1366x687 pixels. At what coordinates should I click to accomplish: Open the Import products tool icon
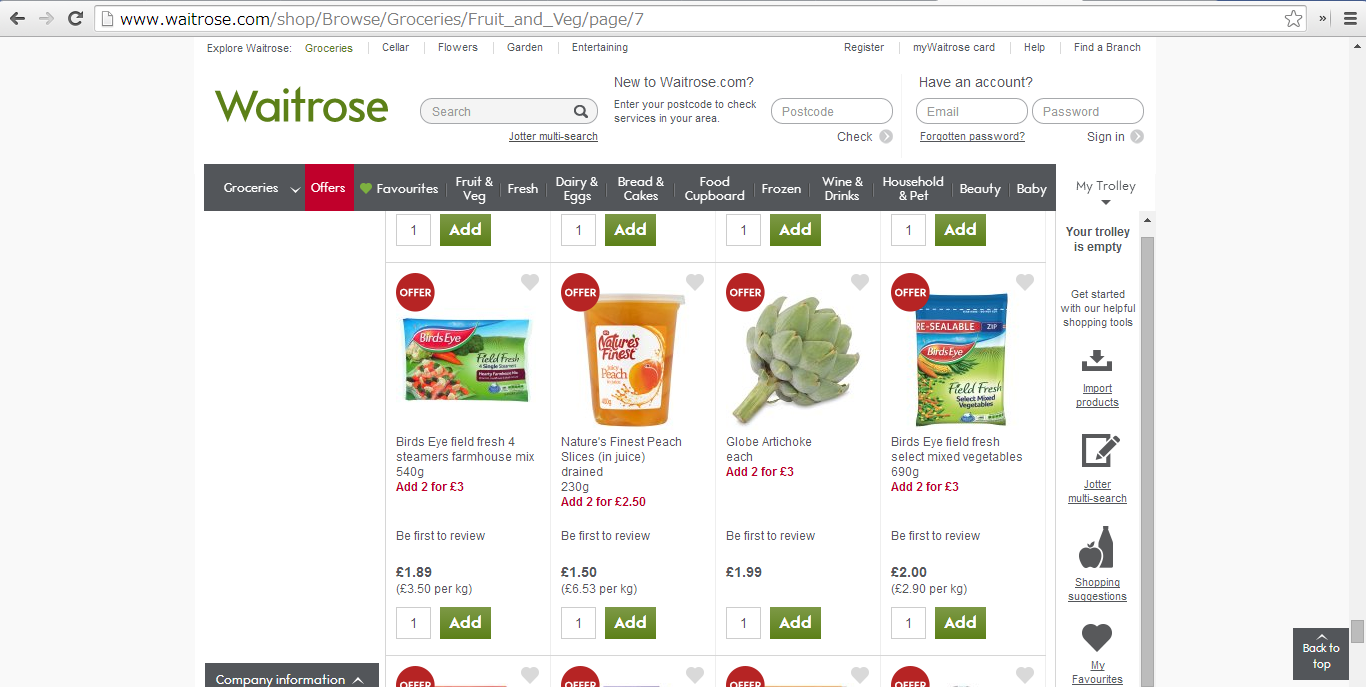tap(1097, 360)
